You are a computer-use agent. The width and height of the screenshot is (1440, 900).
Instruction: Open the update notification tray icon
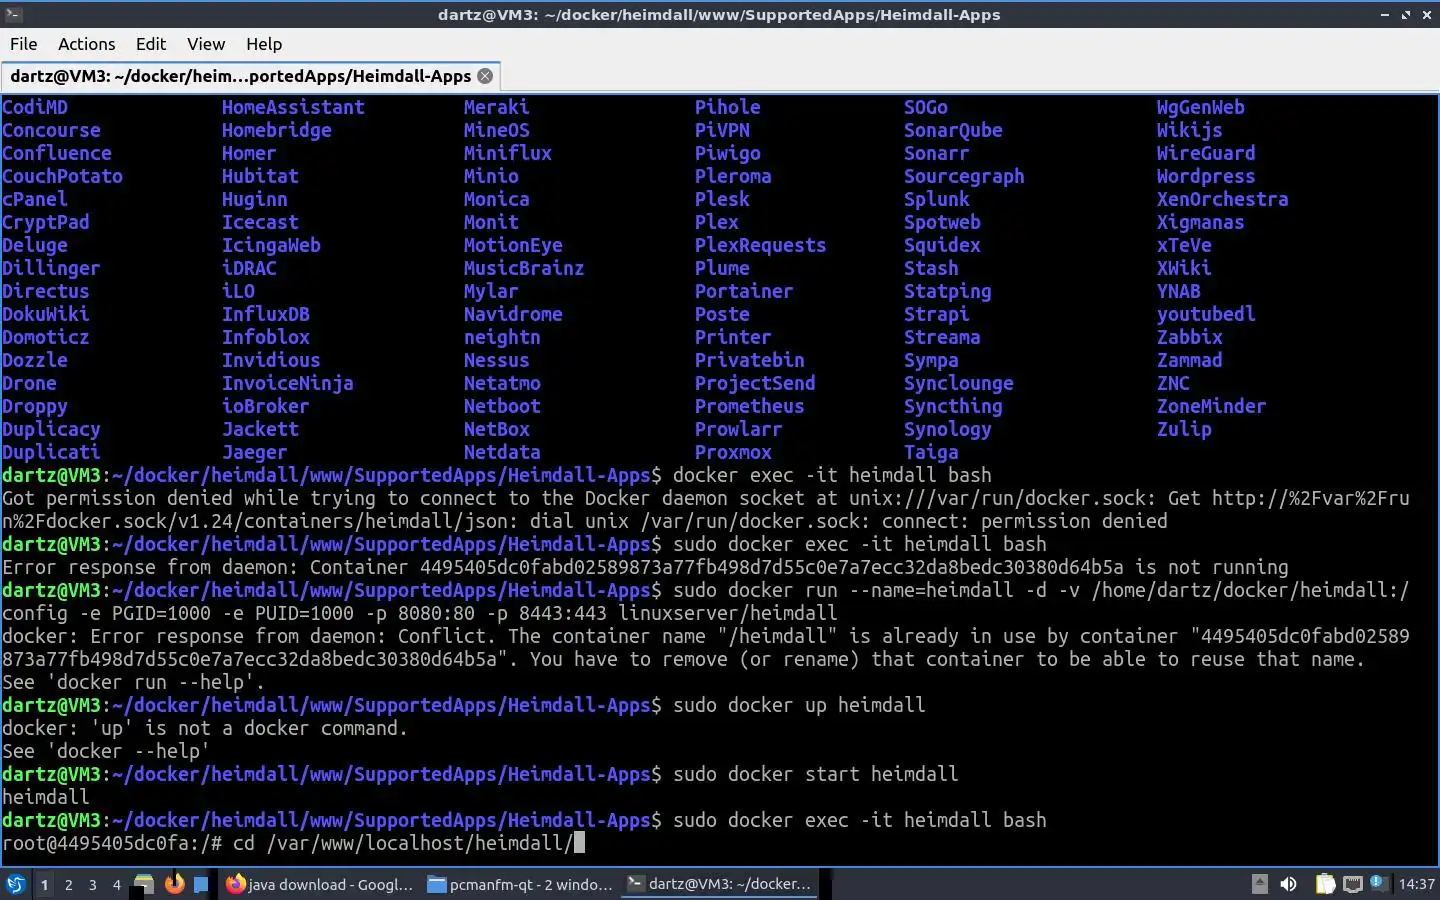pyautogui.click(x=1378, y=883)
